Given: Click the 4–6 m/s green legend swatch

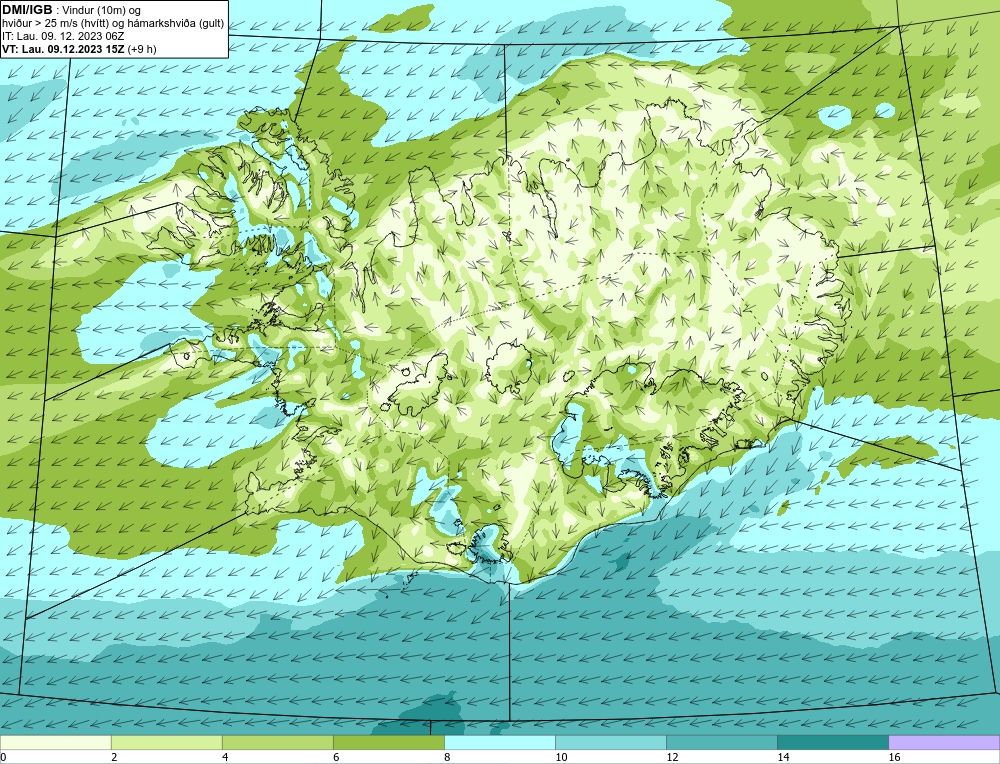Looking at the screenshot, I should coord(277,742).
